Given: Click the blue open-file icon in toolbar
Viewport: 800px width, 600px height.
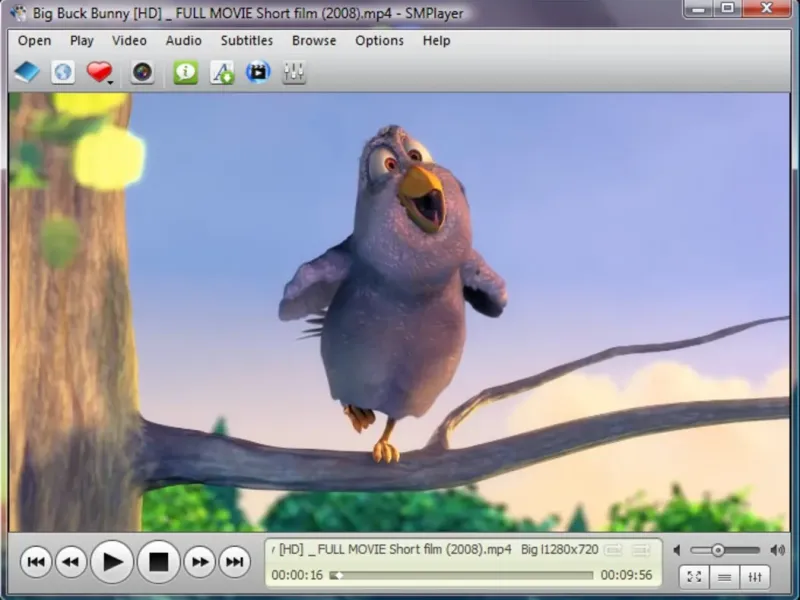Looking at the screenshot, I should [x=27, y=72].
